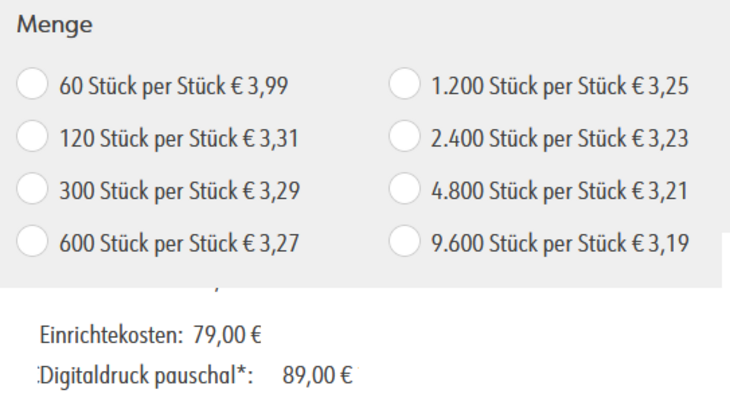Click the '300 Stück per Stück € 3,29' text
The width and height of the screenshot is (730, 417).
[180, 190]
